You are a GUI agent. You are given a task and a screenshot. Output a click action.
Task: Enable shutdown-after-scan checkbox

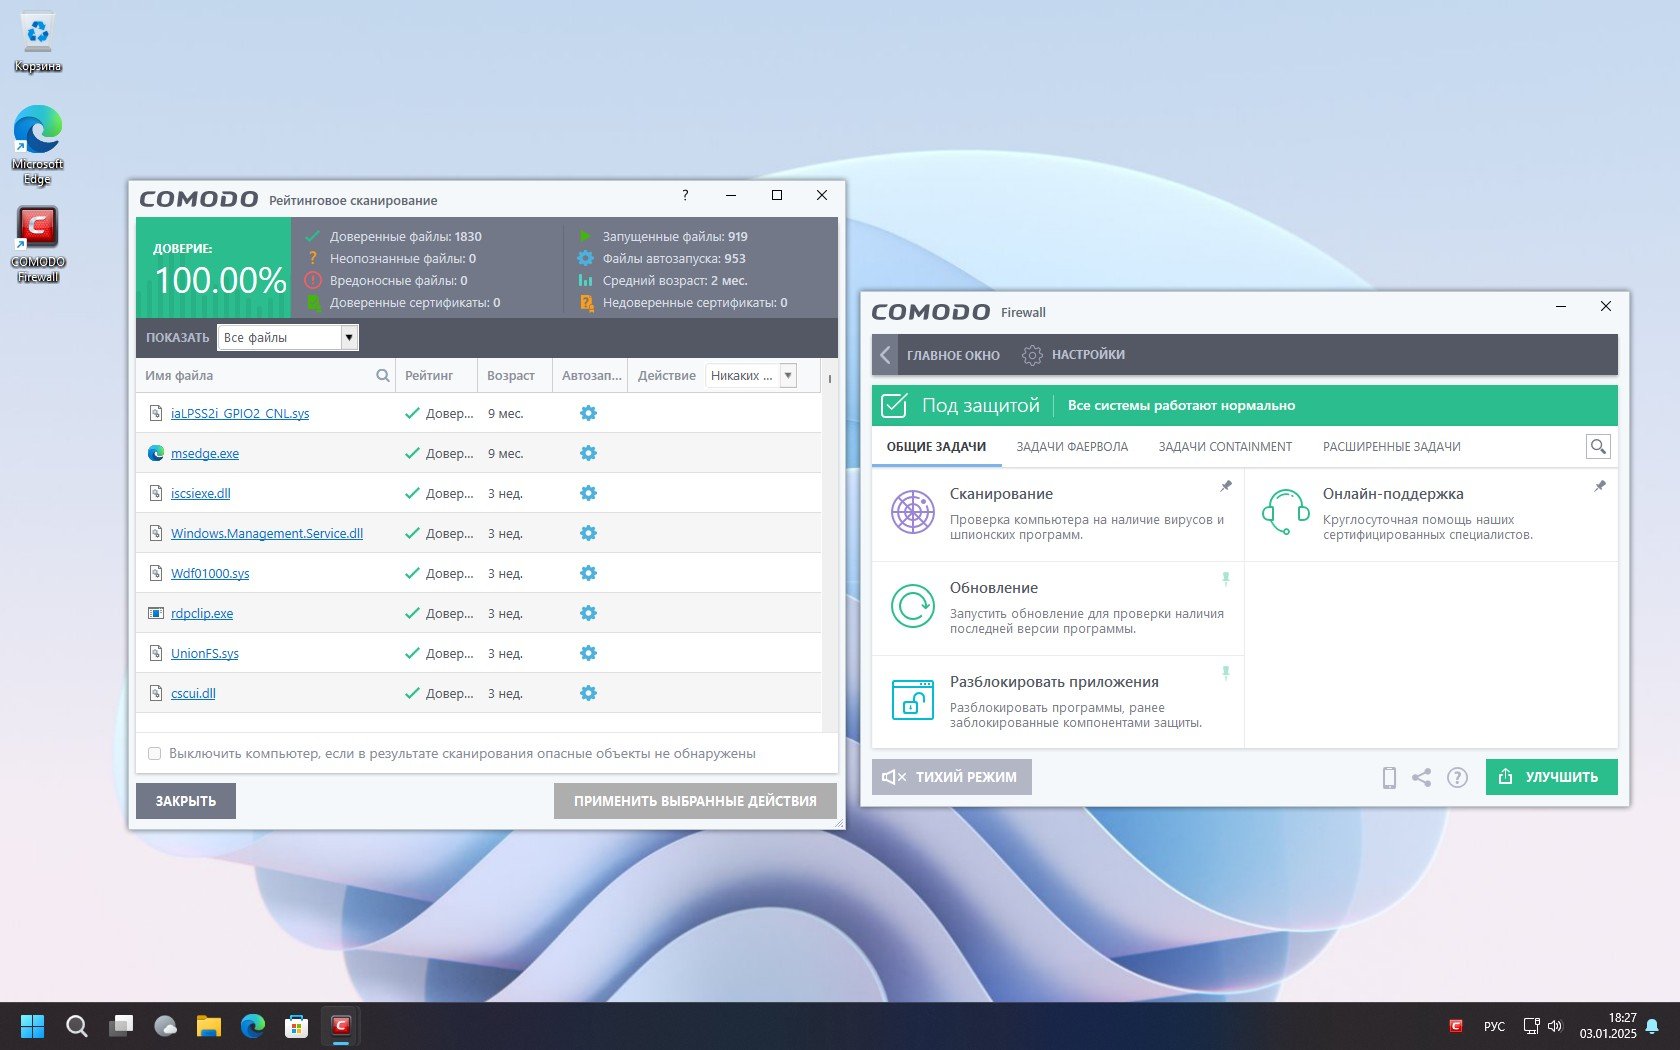point(155,754)
